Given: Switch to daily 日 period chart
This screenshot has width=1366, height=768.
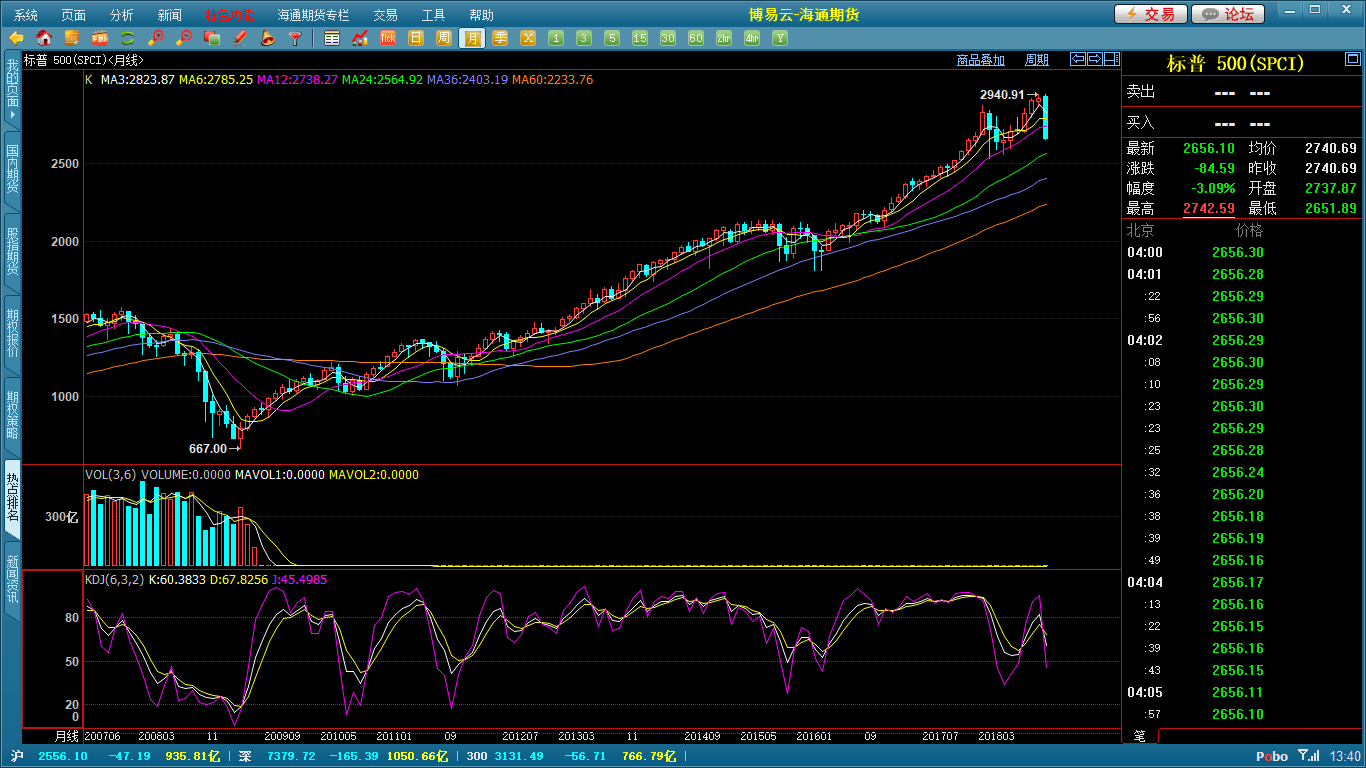Looking at the screenshot, I should (416, 38).
